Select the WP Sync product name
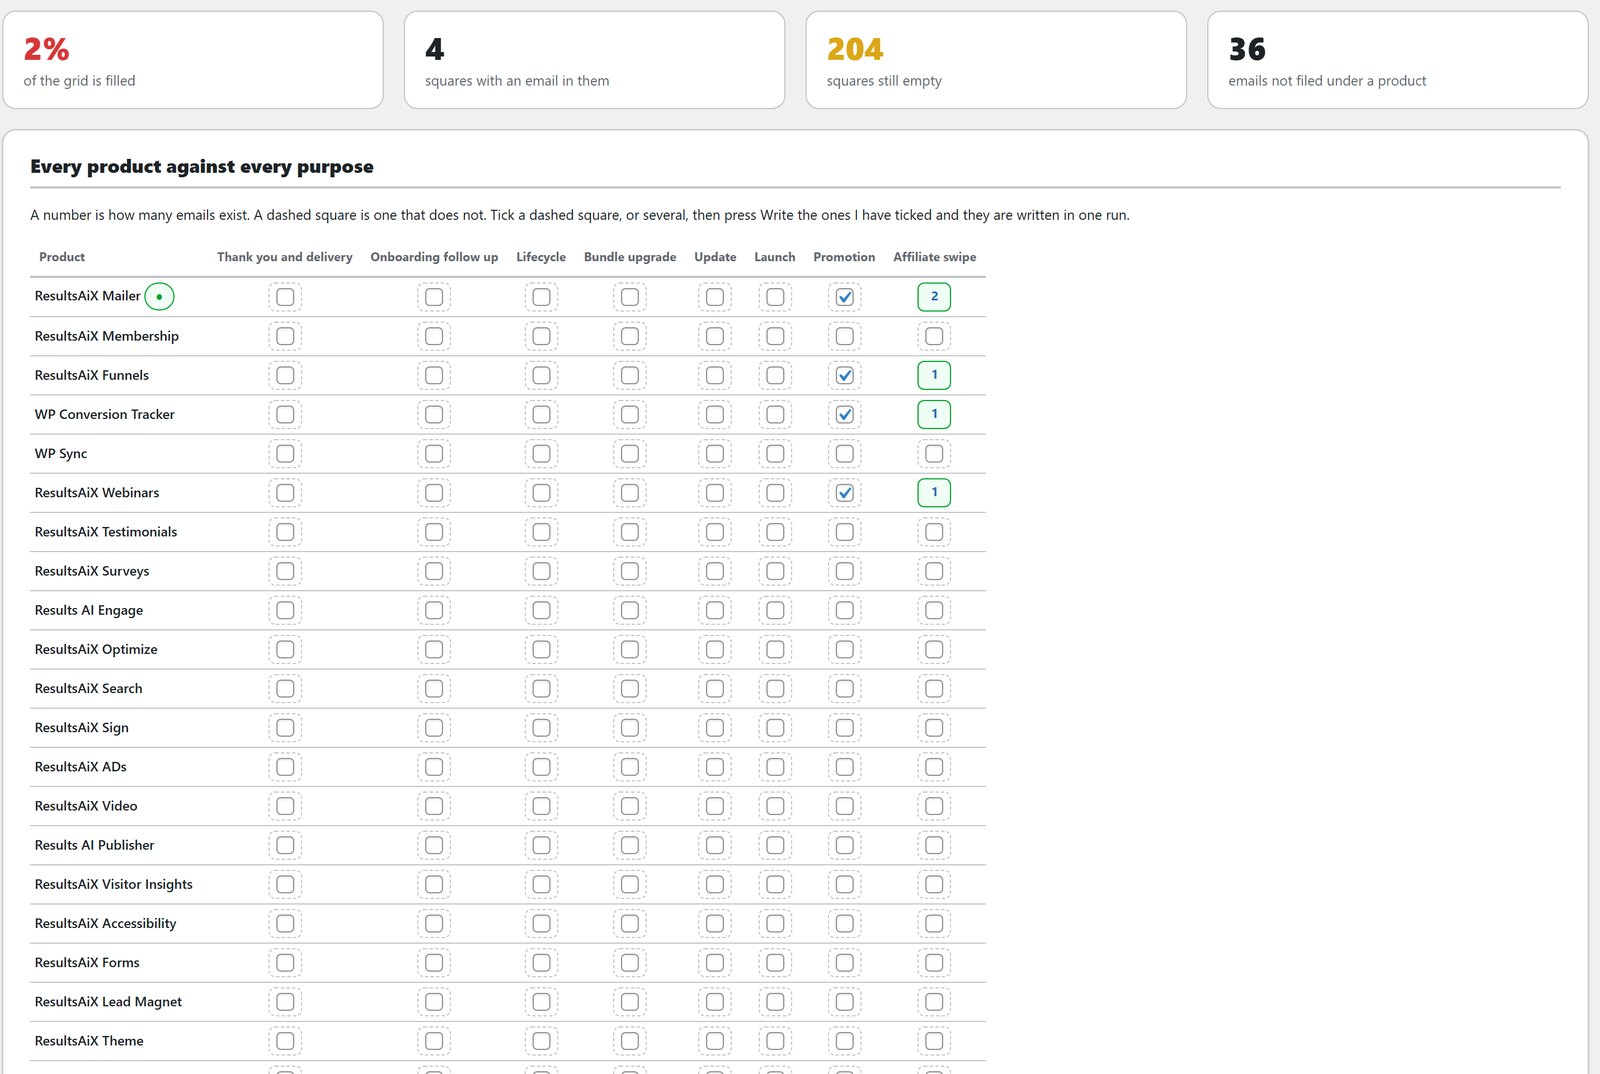 point(61,454)
